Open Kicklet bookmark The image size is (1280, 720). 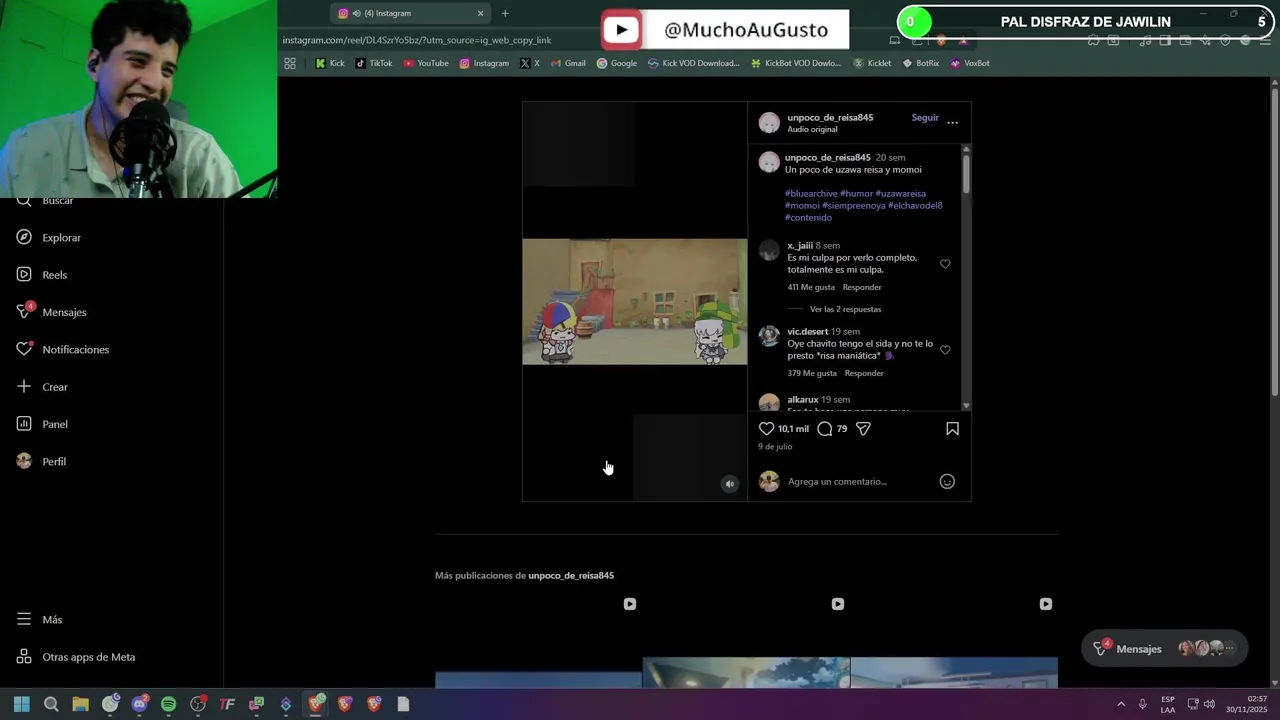(x=872, y=63)
